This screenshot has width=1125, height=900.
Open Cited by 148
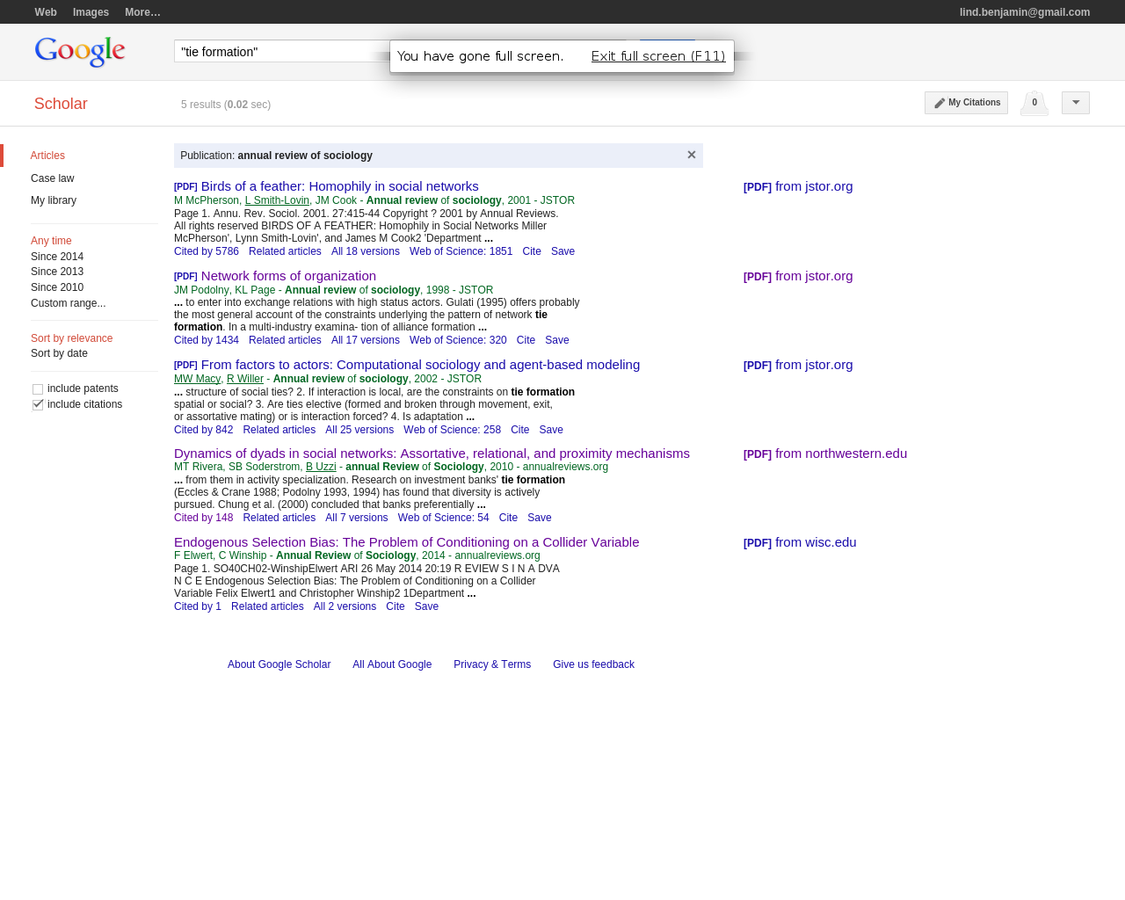click(x=203, y=517)
